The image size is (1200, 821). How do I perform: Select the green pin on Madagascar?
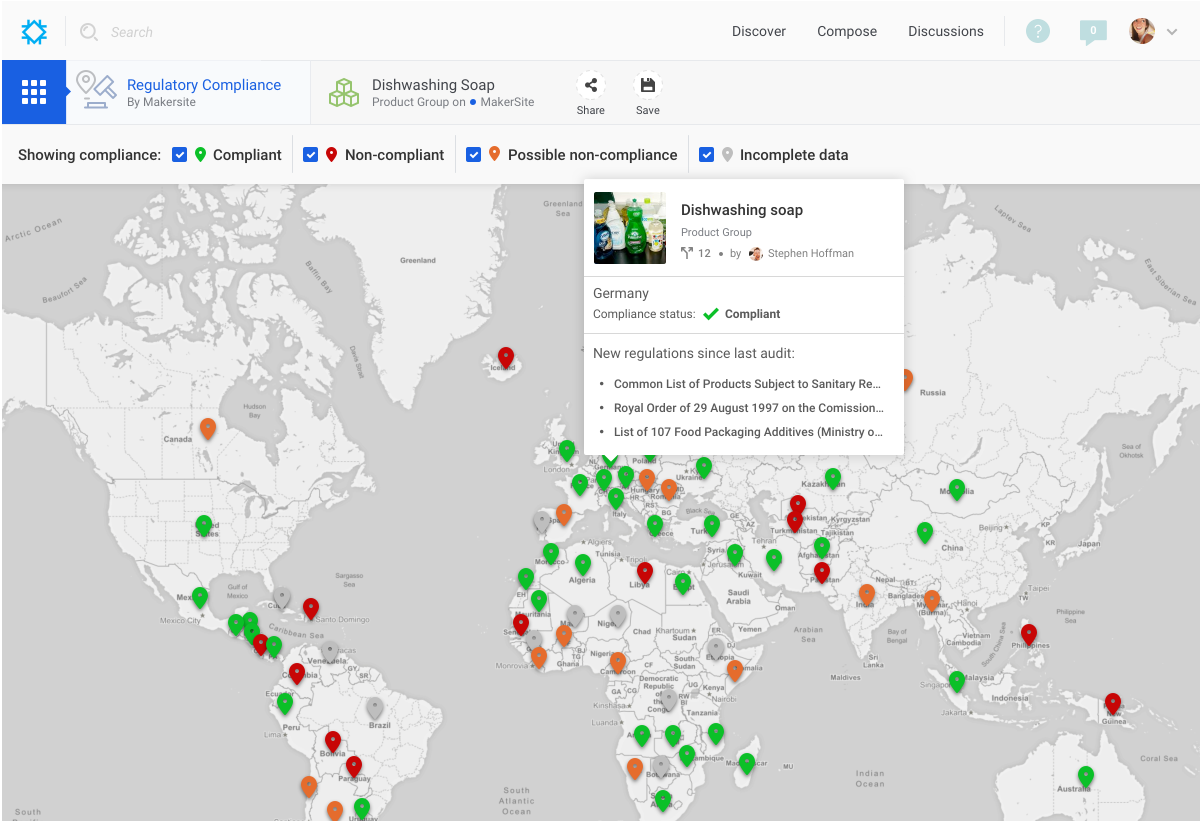point(747,764)
